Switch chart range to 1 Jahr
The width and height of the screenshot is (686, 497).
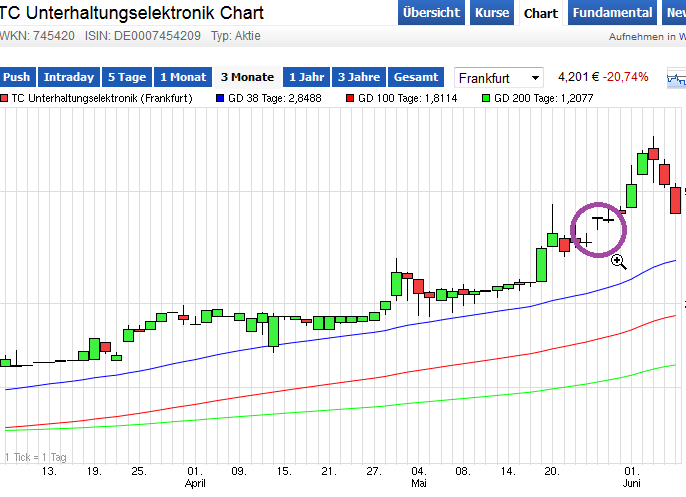(306, 77)
